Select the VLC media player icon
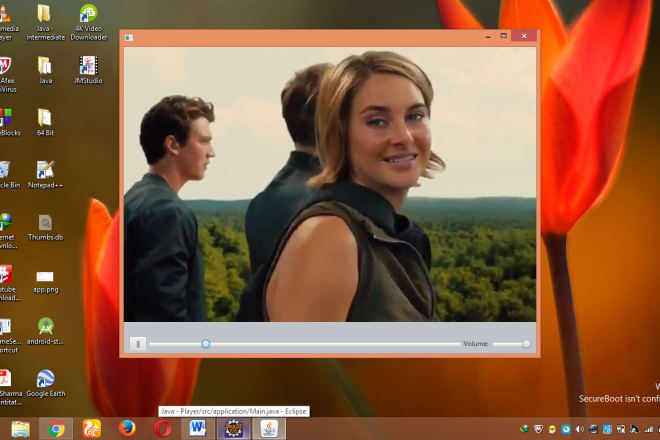Viewport: 660px width, 440px height. click(8, 23)
